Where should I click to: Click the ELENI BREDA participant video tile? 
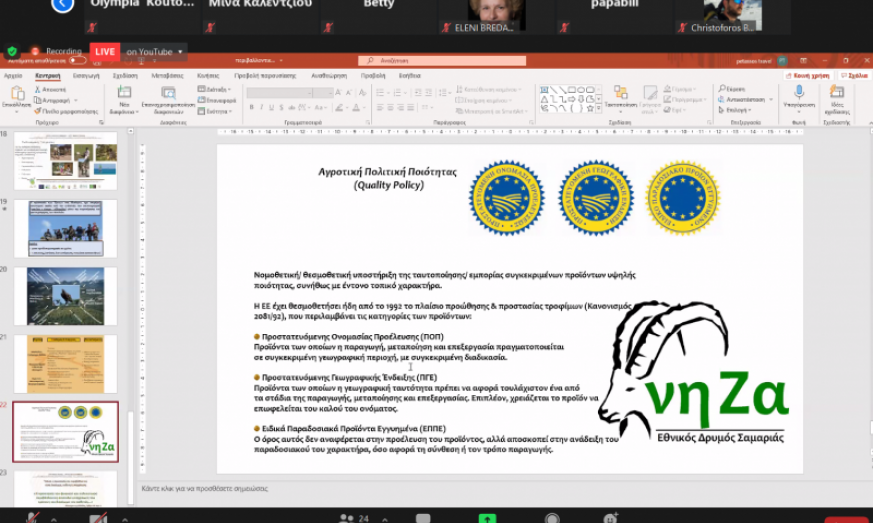tap(496, 17)
